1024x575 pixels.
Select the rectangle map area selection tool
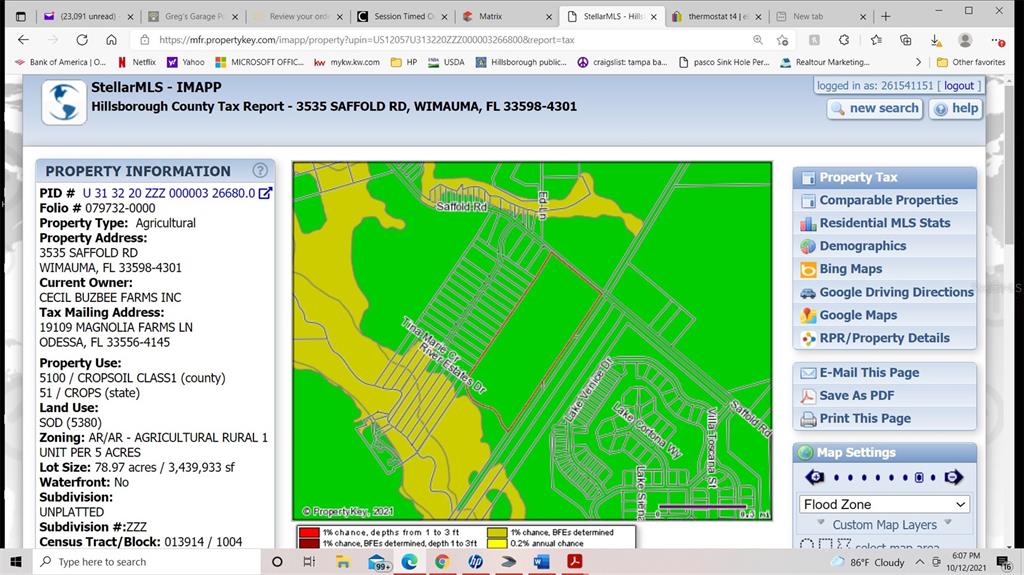[826, 545]
